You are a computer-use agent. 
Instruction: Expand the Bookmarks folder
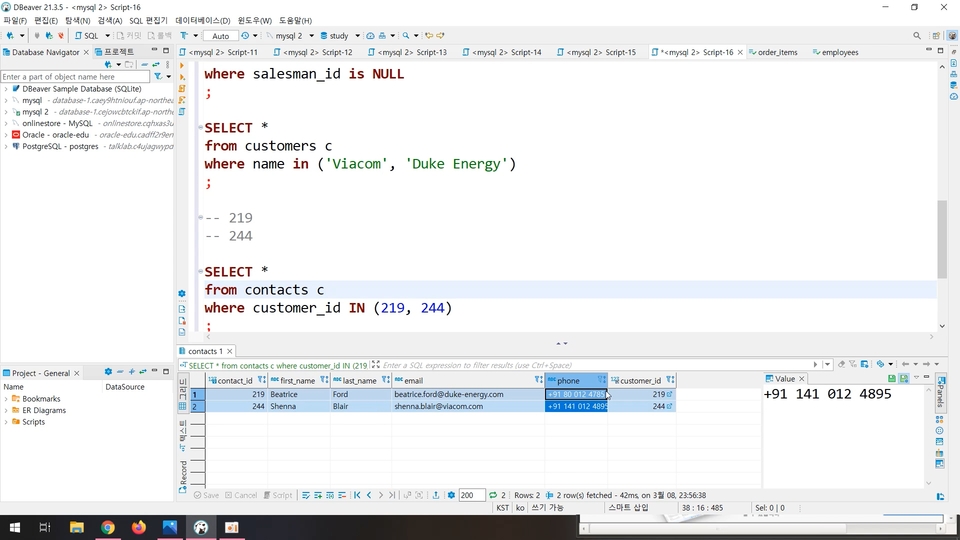point(6,399)
